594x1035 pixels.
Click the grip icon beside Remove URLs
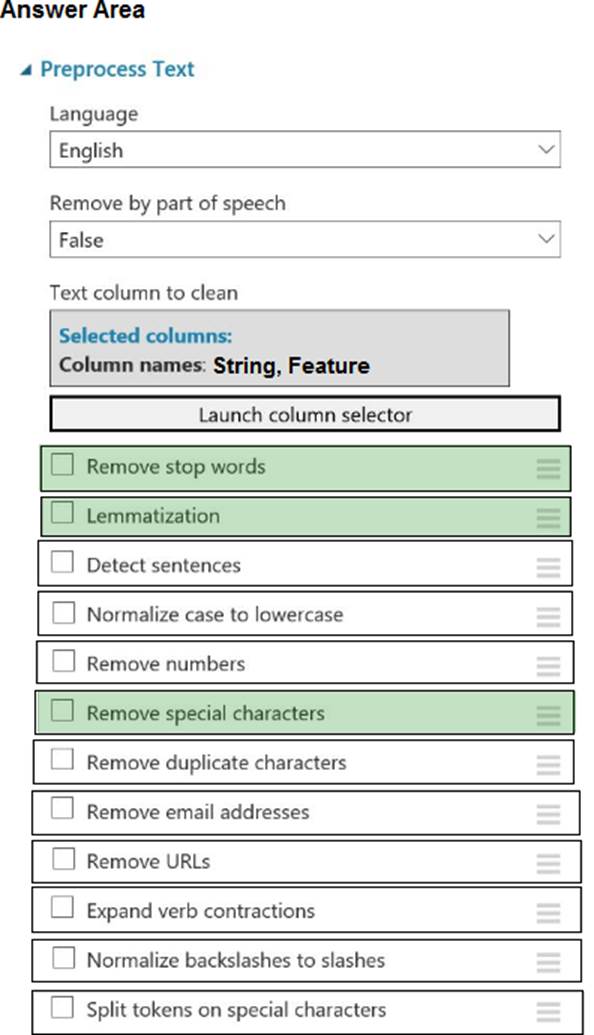[548, 863]
